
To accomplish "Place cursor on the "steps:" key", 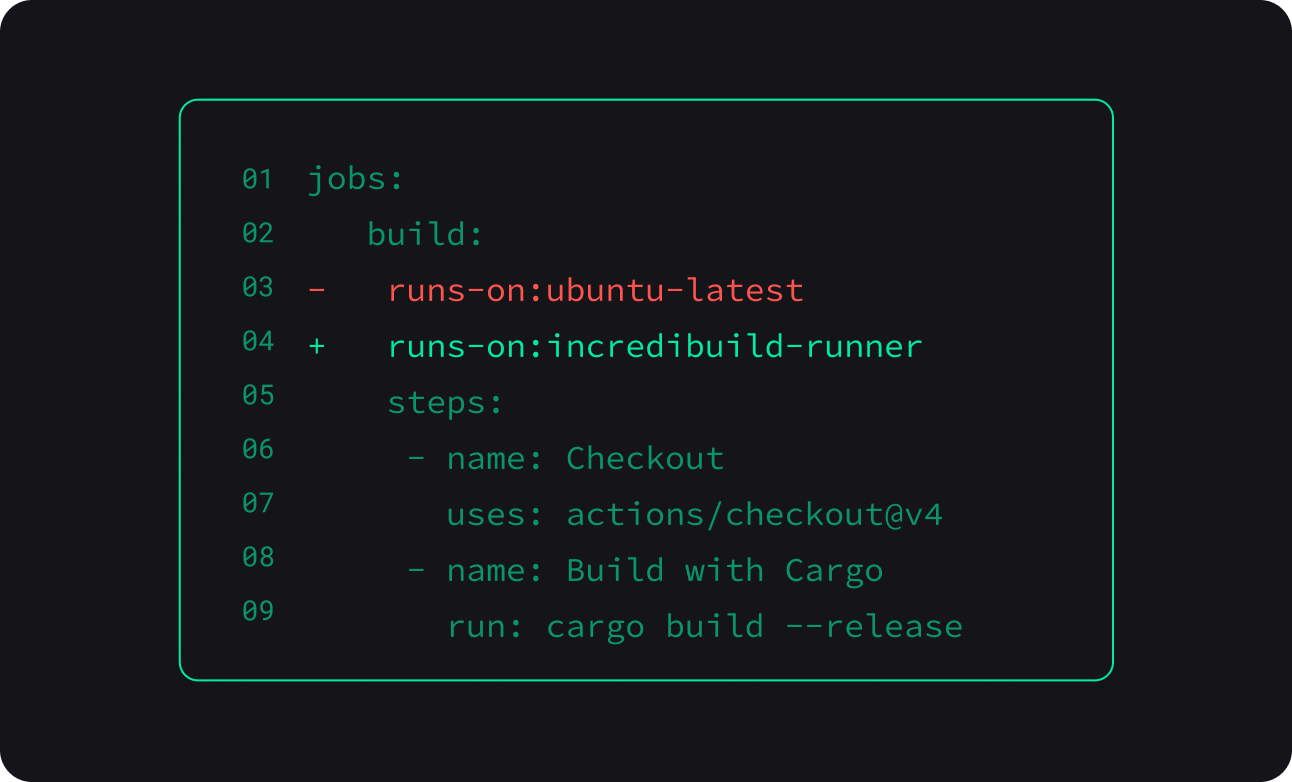I will tap(445, 404).
